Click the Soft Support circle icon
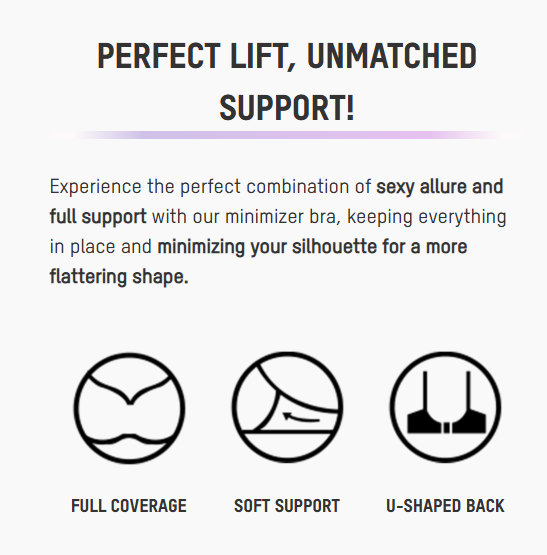Viewport: 547px width, 555px height. (x=287, y=407)
